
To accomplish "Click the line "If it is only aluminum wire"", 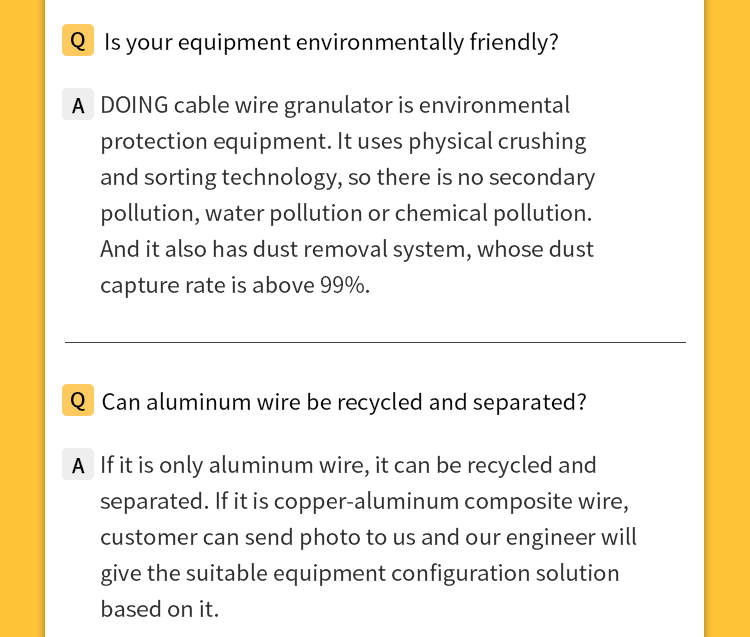I will [x=348, y=465].
